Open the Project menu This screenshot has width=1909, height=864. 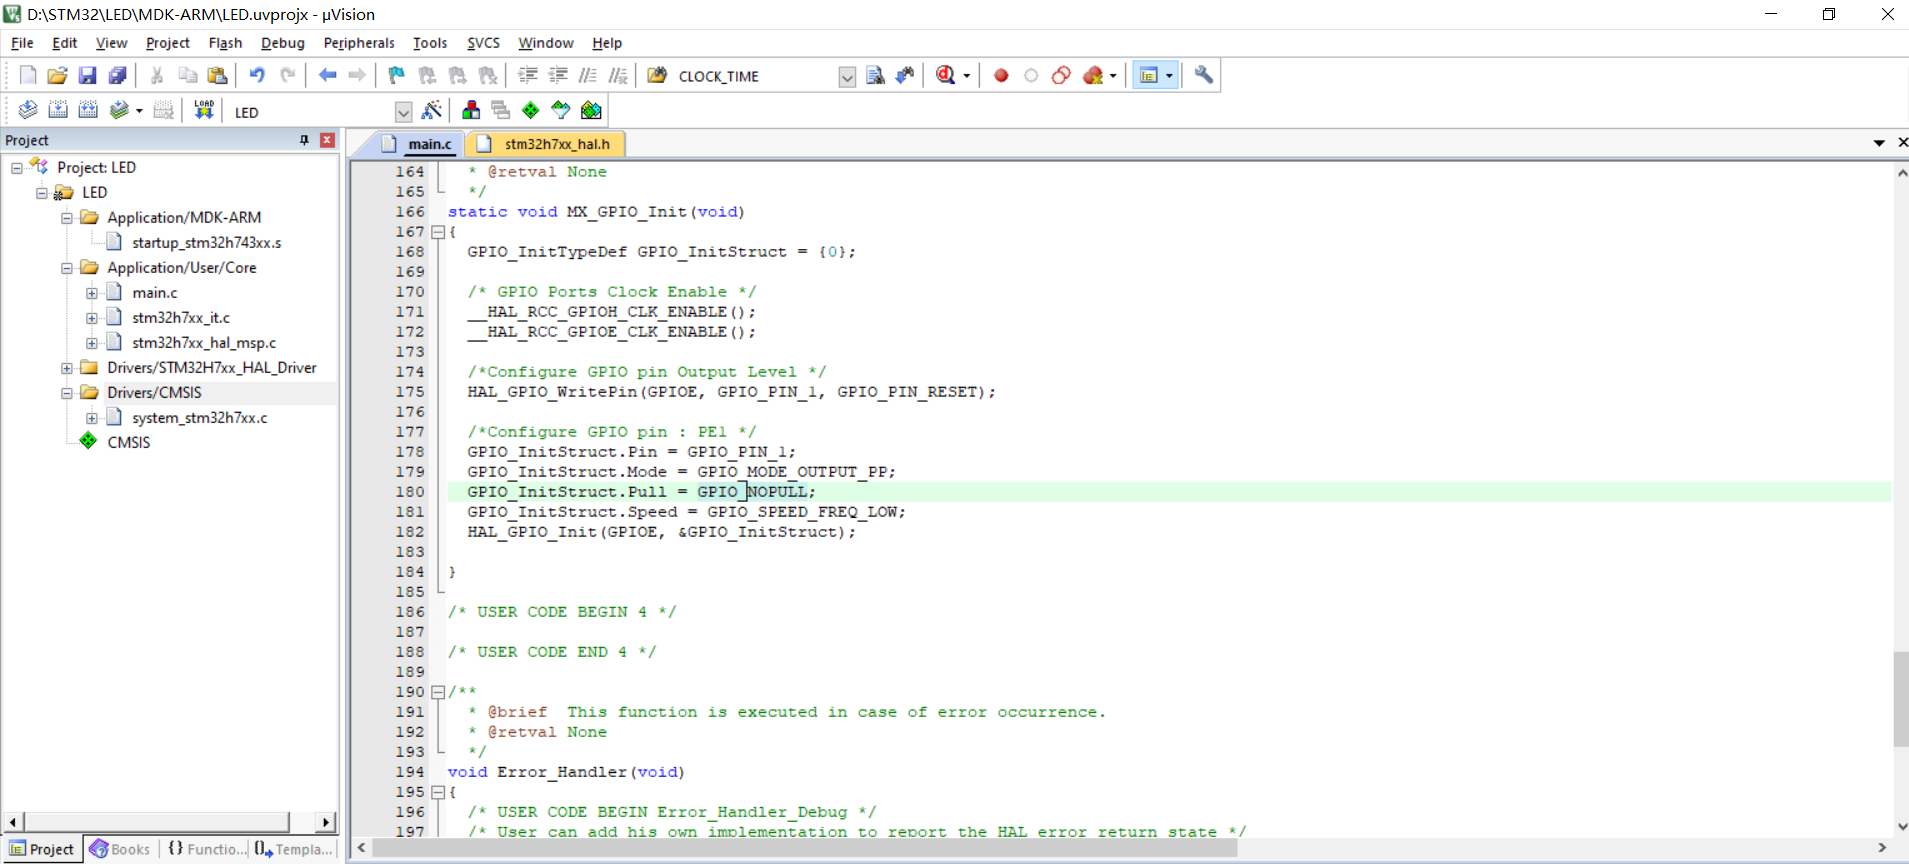pos(167,43)
